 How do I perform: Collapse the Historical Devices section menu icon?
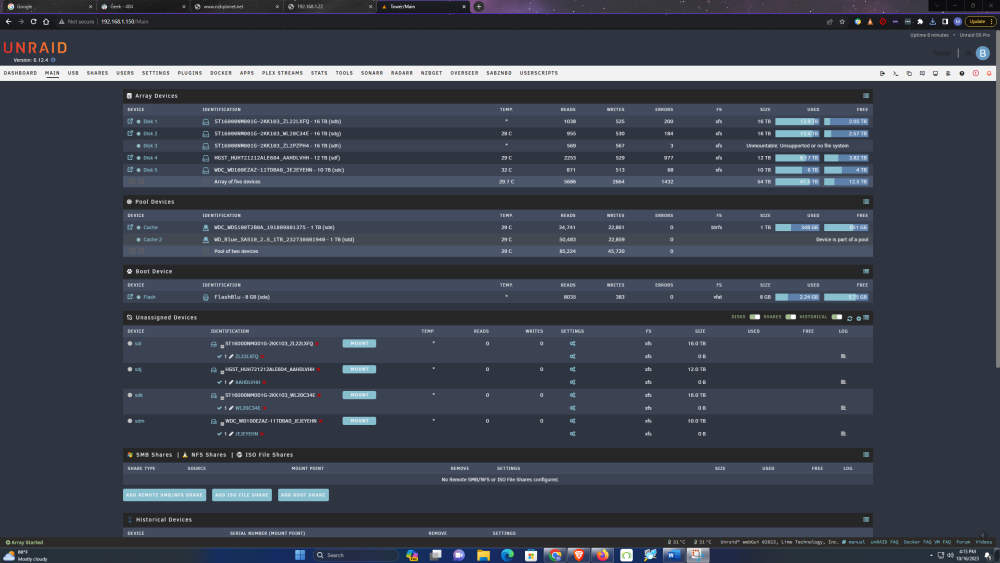coord(865,519)
